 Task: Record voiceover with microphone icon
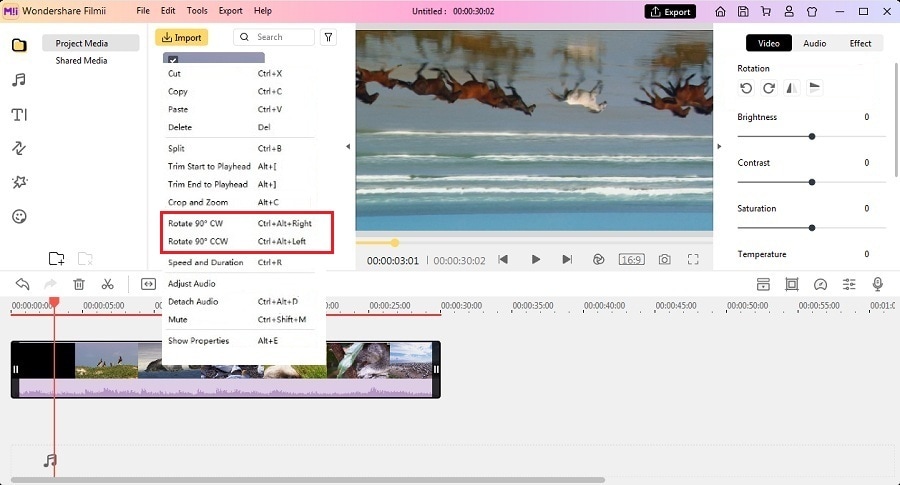(x=877, y=284)
